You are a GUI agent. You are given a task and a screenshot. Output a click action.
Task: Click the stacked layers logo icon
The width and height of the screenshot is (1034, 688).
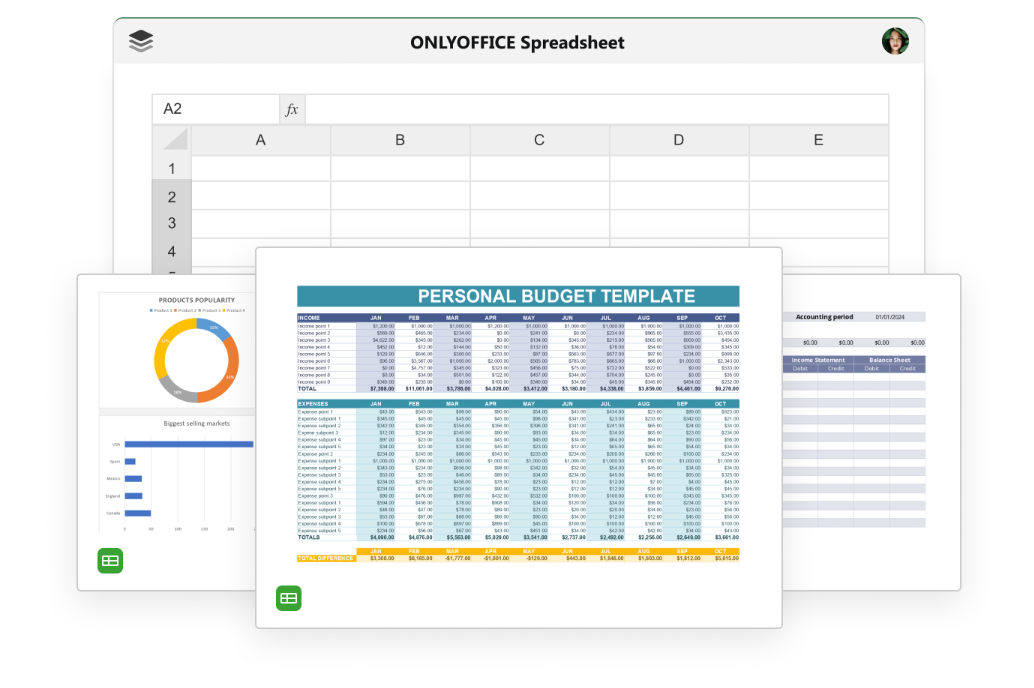point(141,41)
